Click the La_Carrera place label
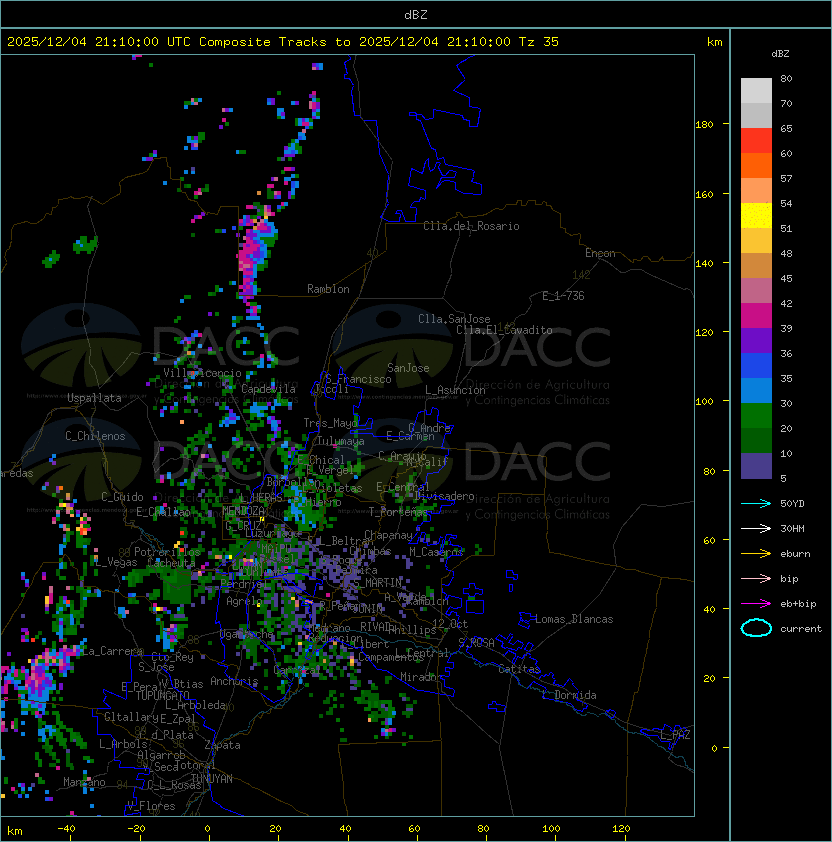Image resolution: width=832 pixels, height=842 pixels. (x=113, y=651)
